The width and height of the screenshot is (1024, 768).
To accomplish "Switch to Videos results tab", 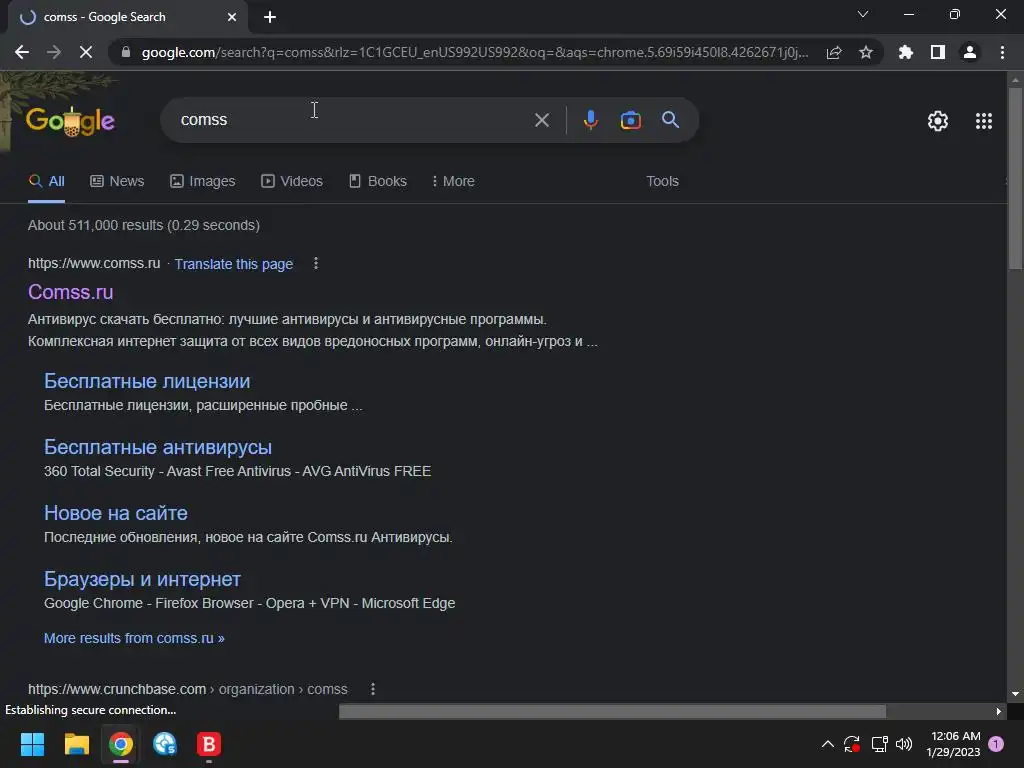I will [x=292, y=181].
